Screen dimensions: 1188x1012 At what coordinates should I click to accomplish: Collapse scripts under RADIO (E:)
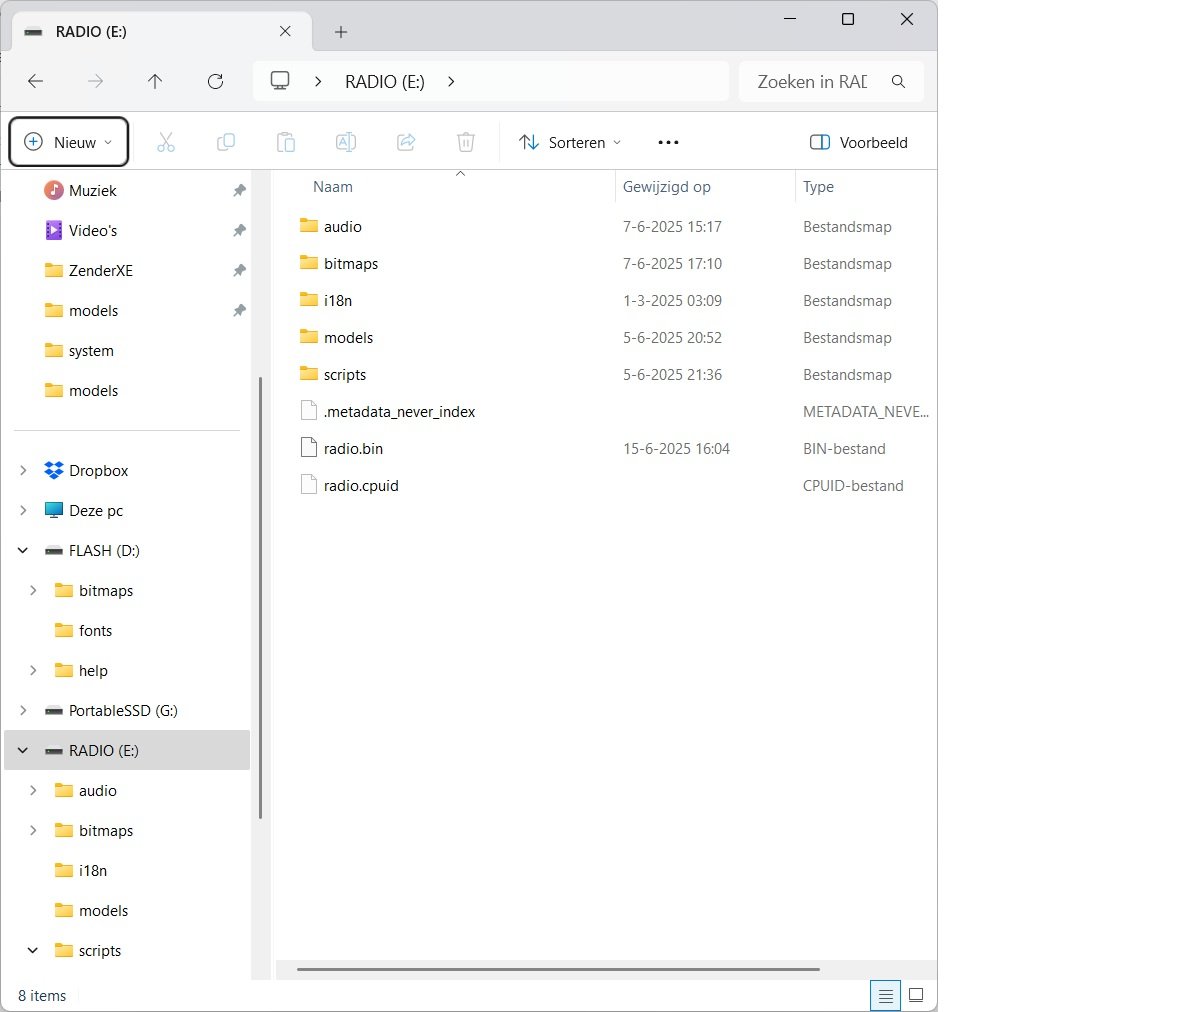click(x=33, y=951)
